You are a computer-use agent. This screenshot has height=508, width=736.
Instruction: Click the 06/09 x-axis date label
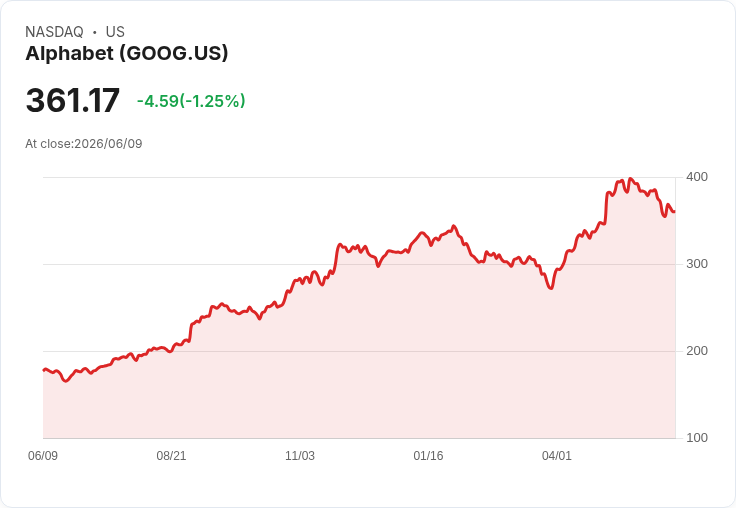[43, 455]
